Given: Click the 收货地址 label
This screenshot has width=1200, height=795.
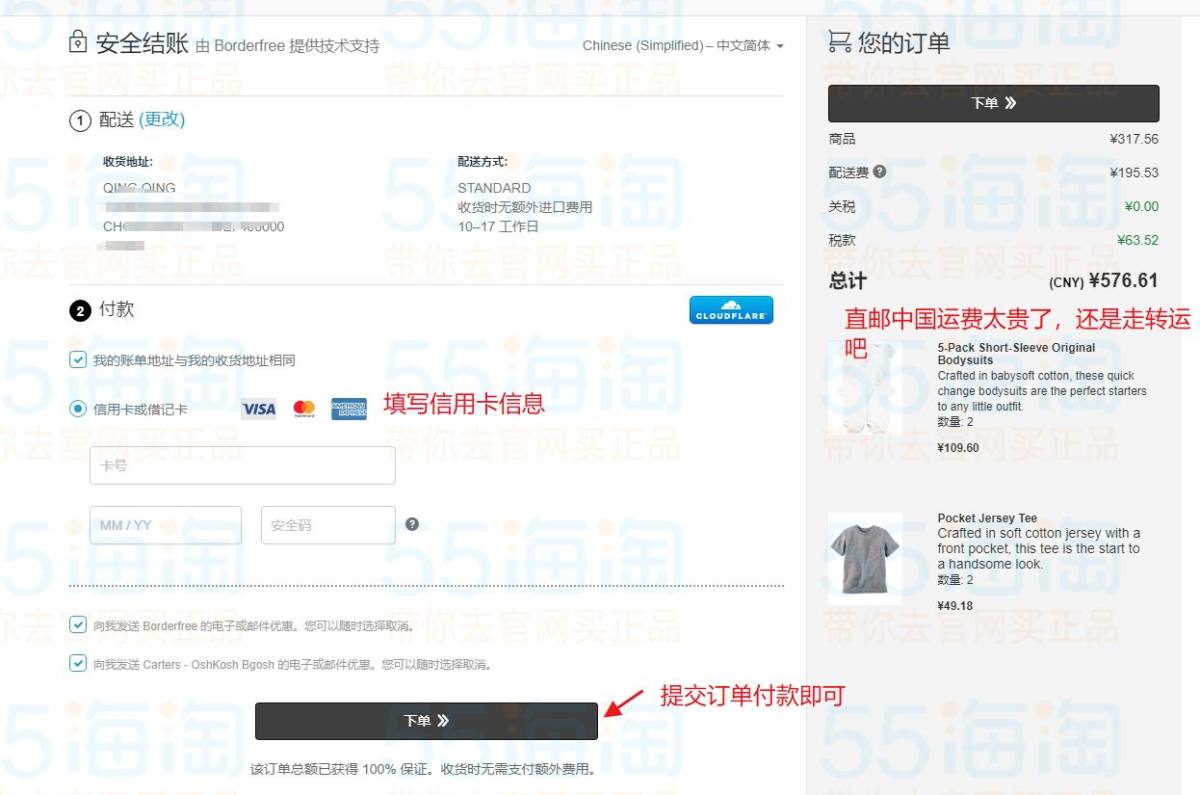Looking at the screenshot, I should click(x=128, y=161).
